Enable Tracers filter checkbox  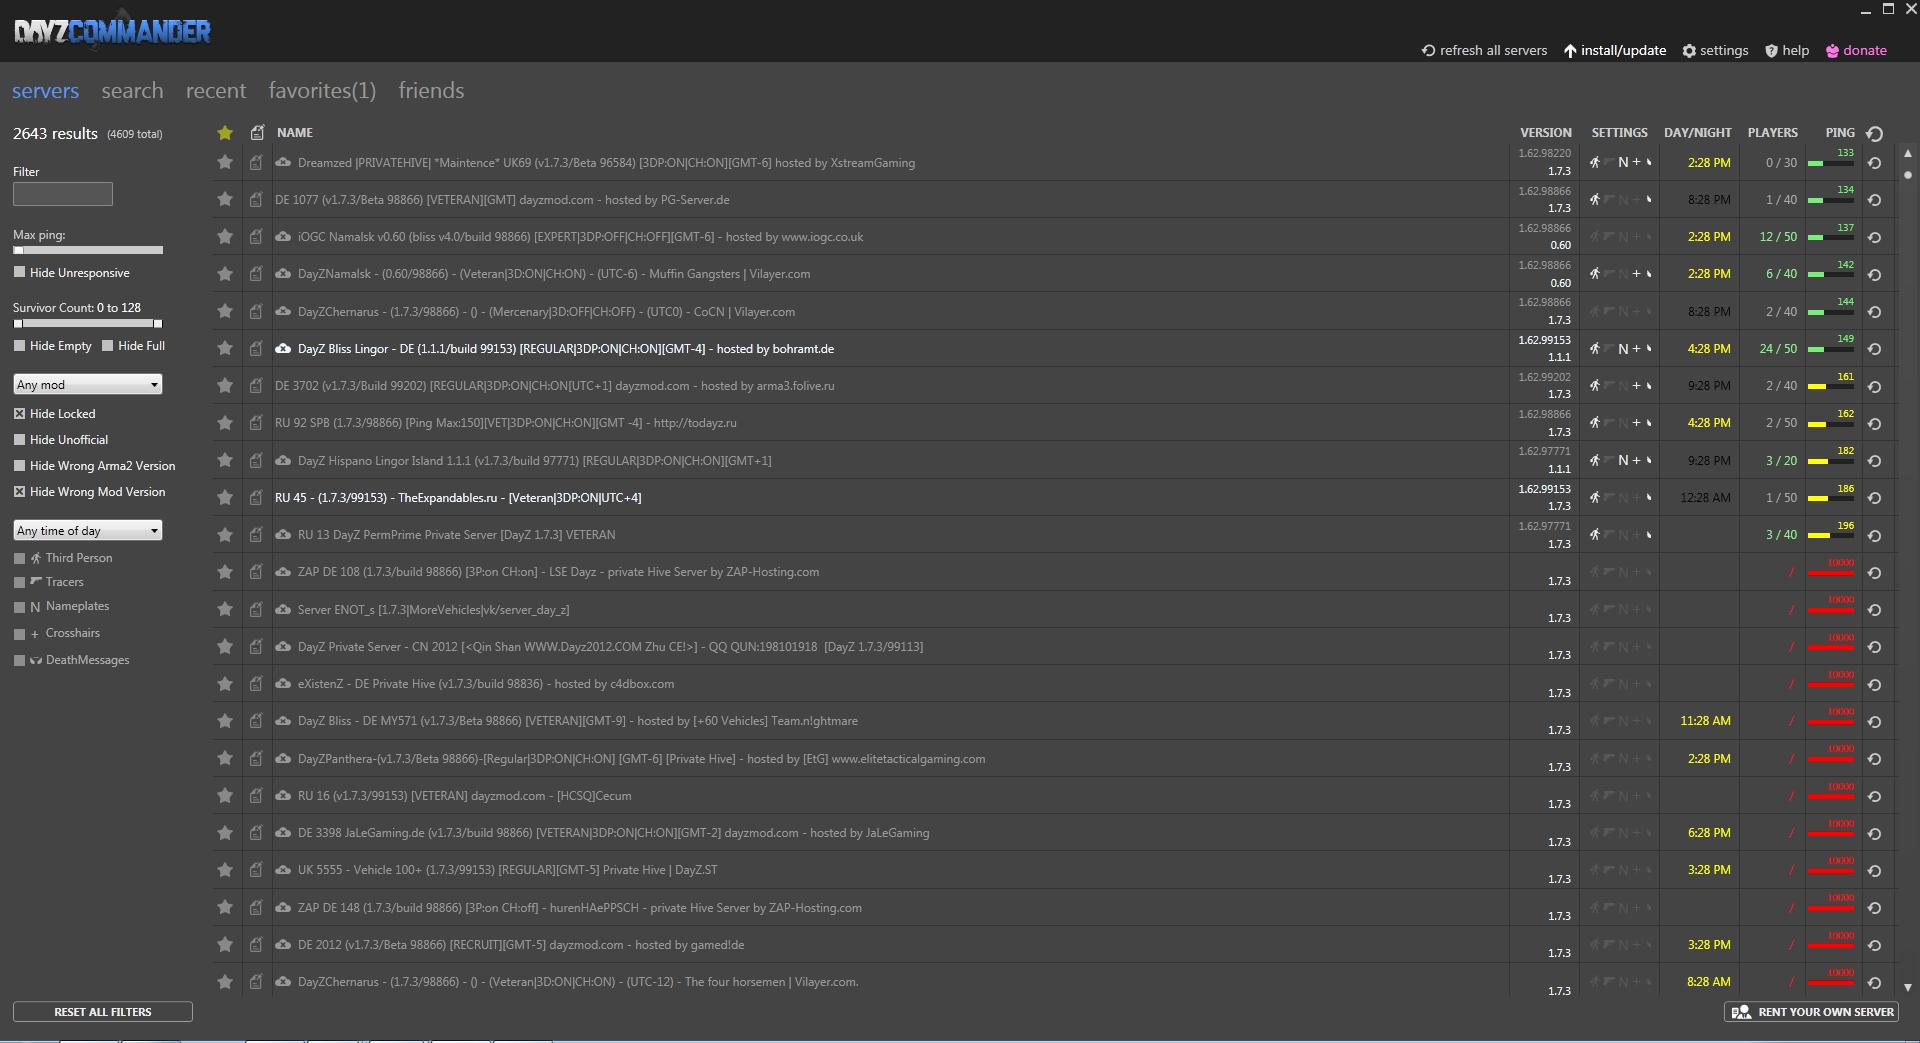click(x=19, y=582)
